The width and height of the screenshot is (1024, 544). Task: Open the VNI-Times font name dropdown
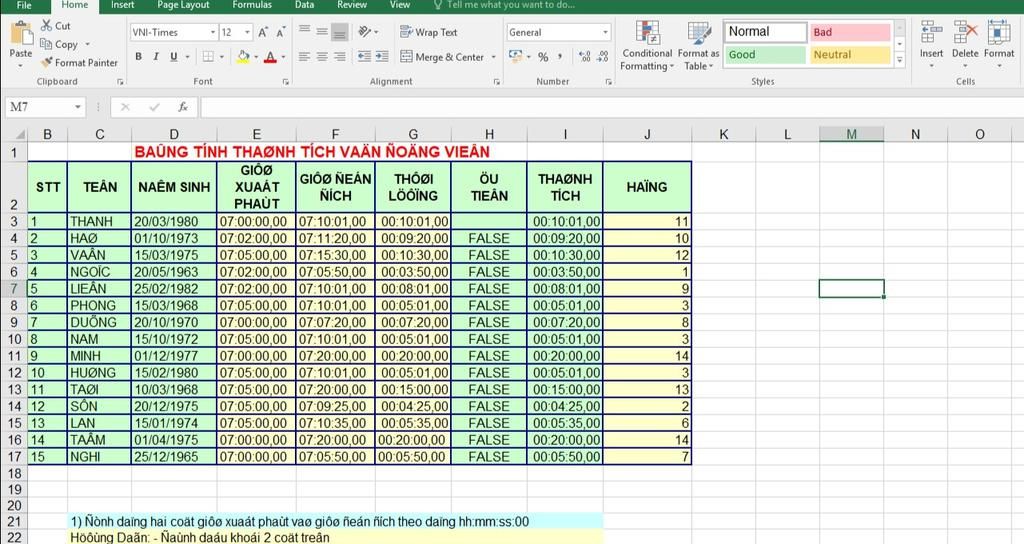(x=213, y=32)
